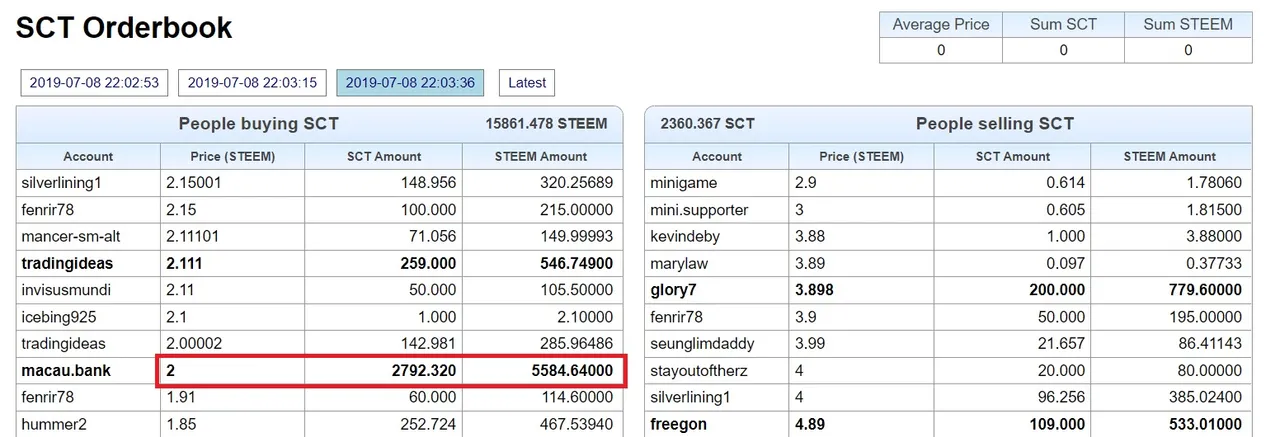1280x437 pixels.
Task: Click SCT Amount header in selling table
Action: coord(1012,156)
